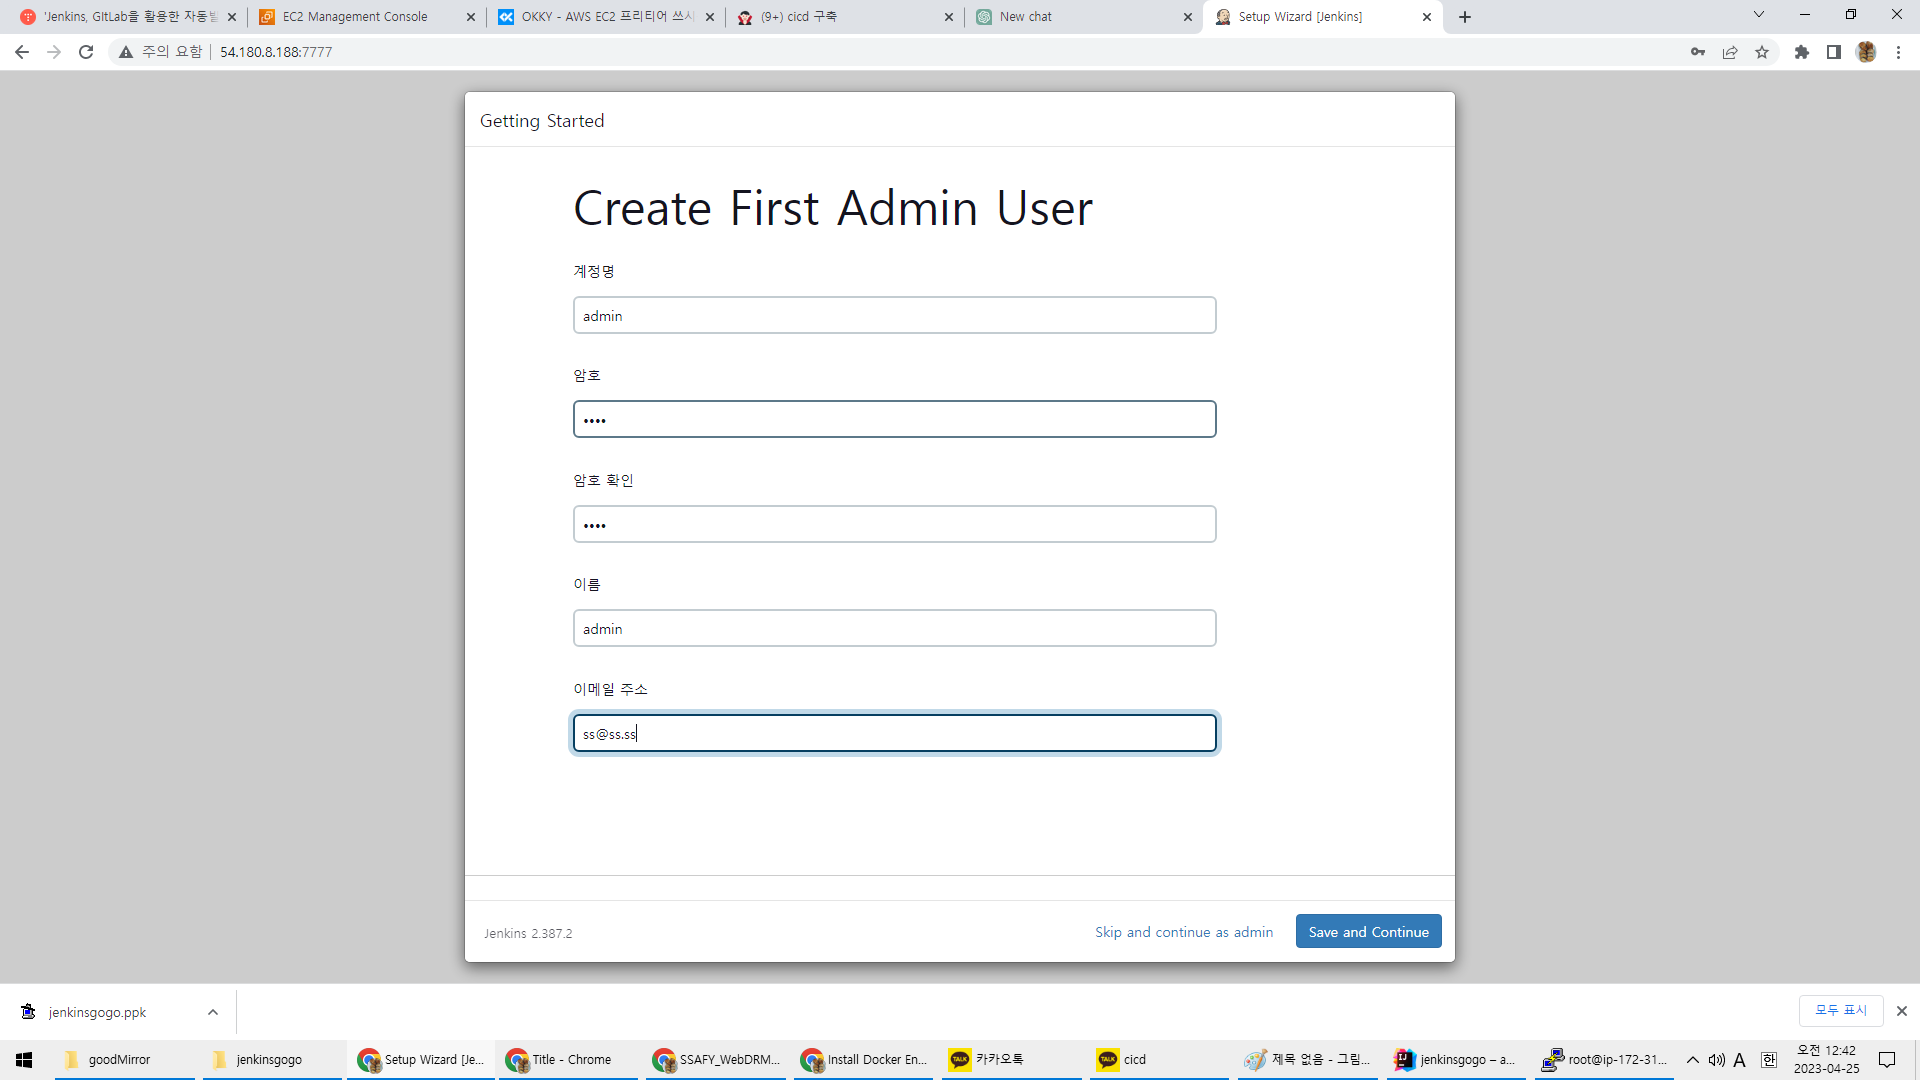
Task: Toggle the browser side panel icon
Action: coord(1834,52)
